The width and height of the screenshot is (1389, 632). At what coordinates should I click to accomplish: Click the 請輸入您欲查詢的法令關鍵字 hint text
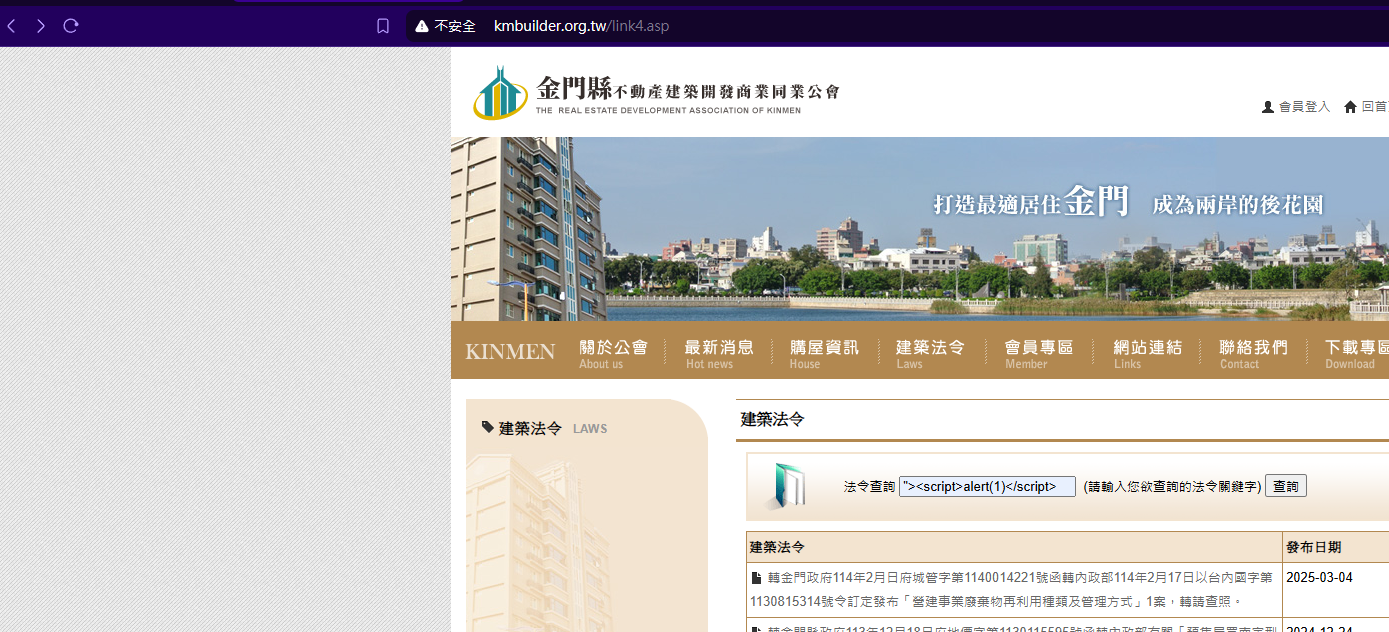pyautogui.click(x=1172, y=487)
